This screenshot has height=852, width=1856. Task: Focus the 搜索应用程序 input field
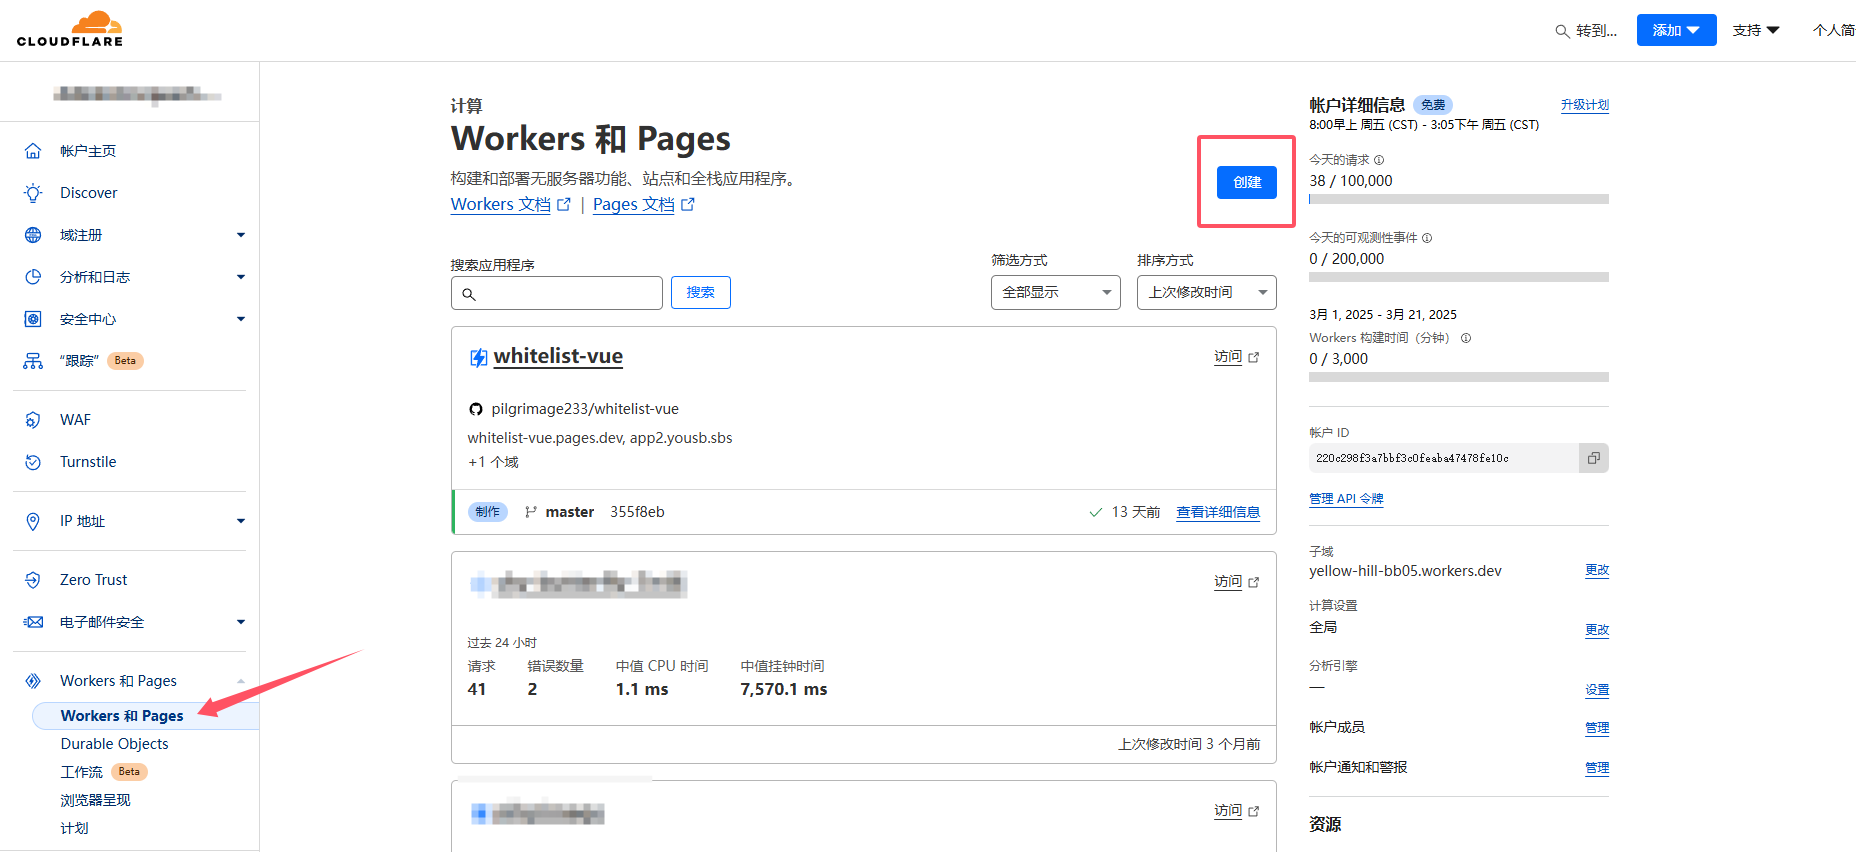pos(557,293)
